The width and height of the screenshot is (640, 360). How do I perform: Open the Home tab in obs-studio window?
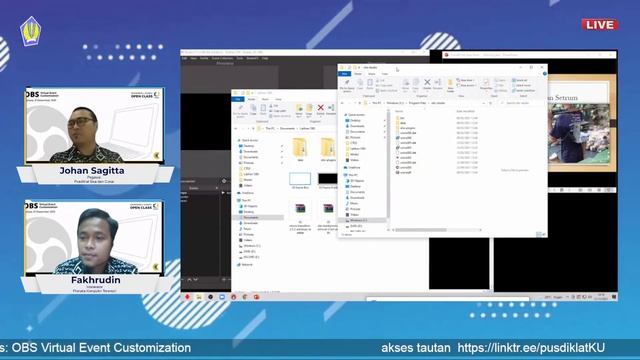tap(358, 74)
